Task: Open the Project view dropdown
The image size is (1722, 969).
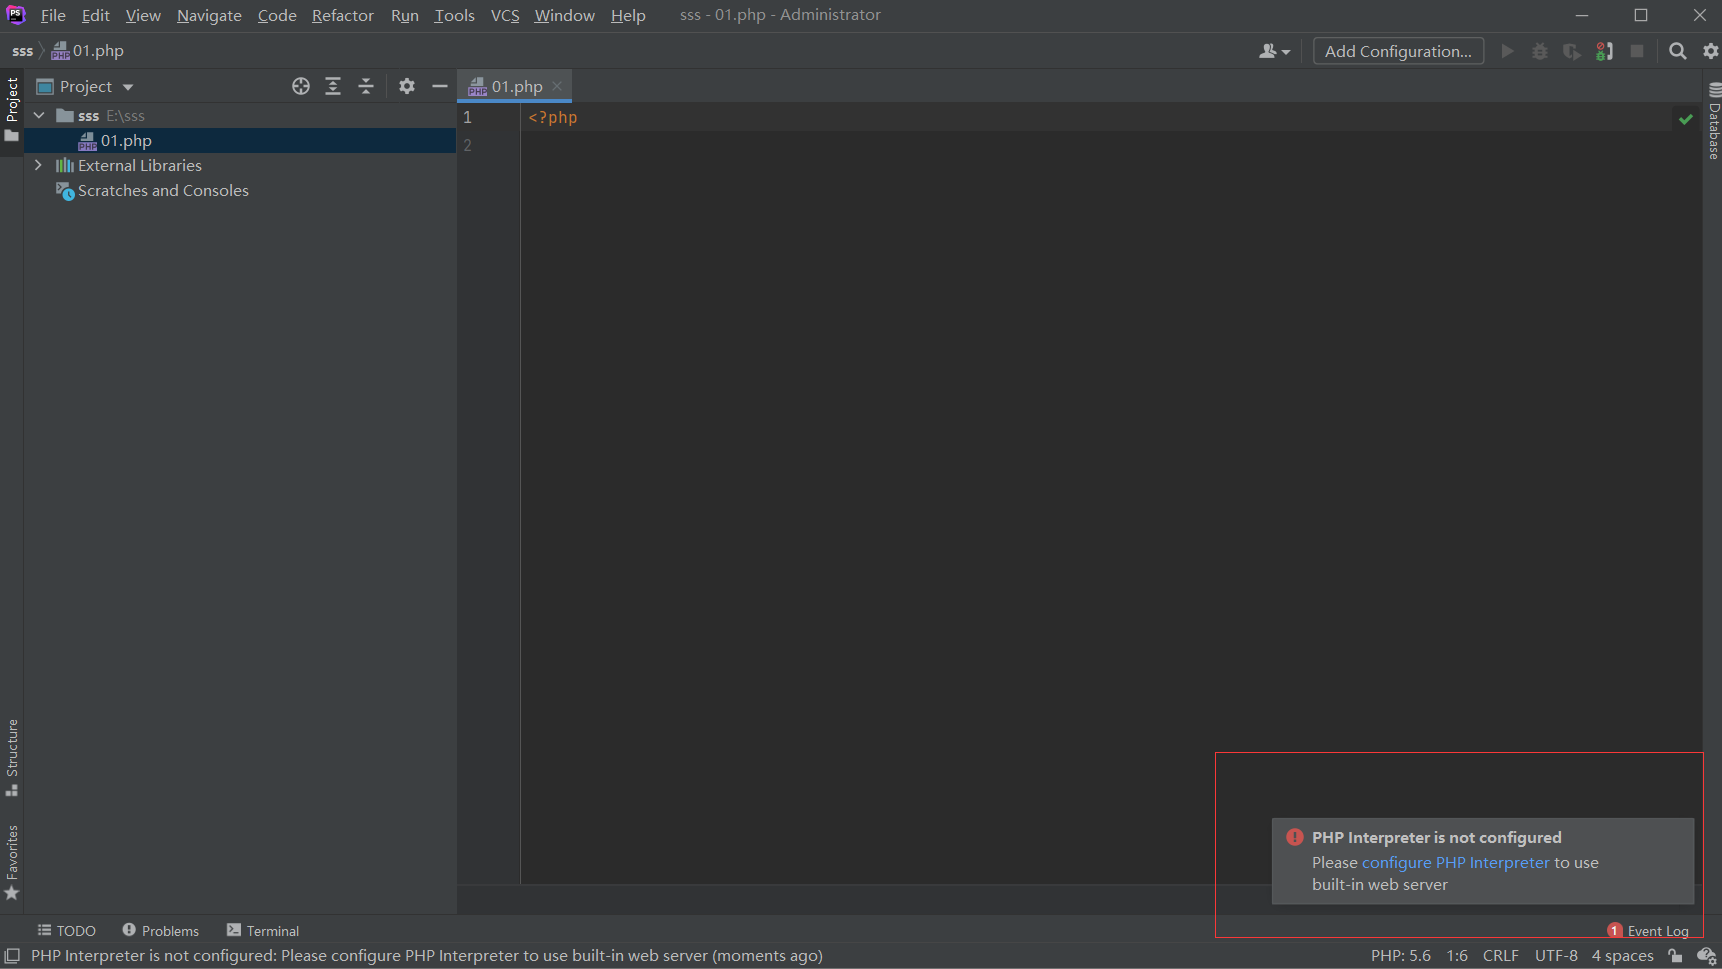Action: click(90, 86)
